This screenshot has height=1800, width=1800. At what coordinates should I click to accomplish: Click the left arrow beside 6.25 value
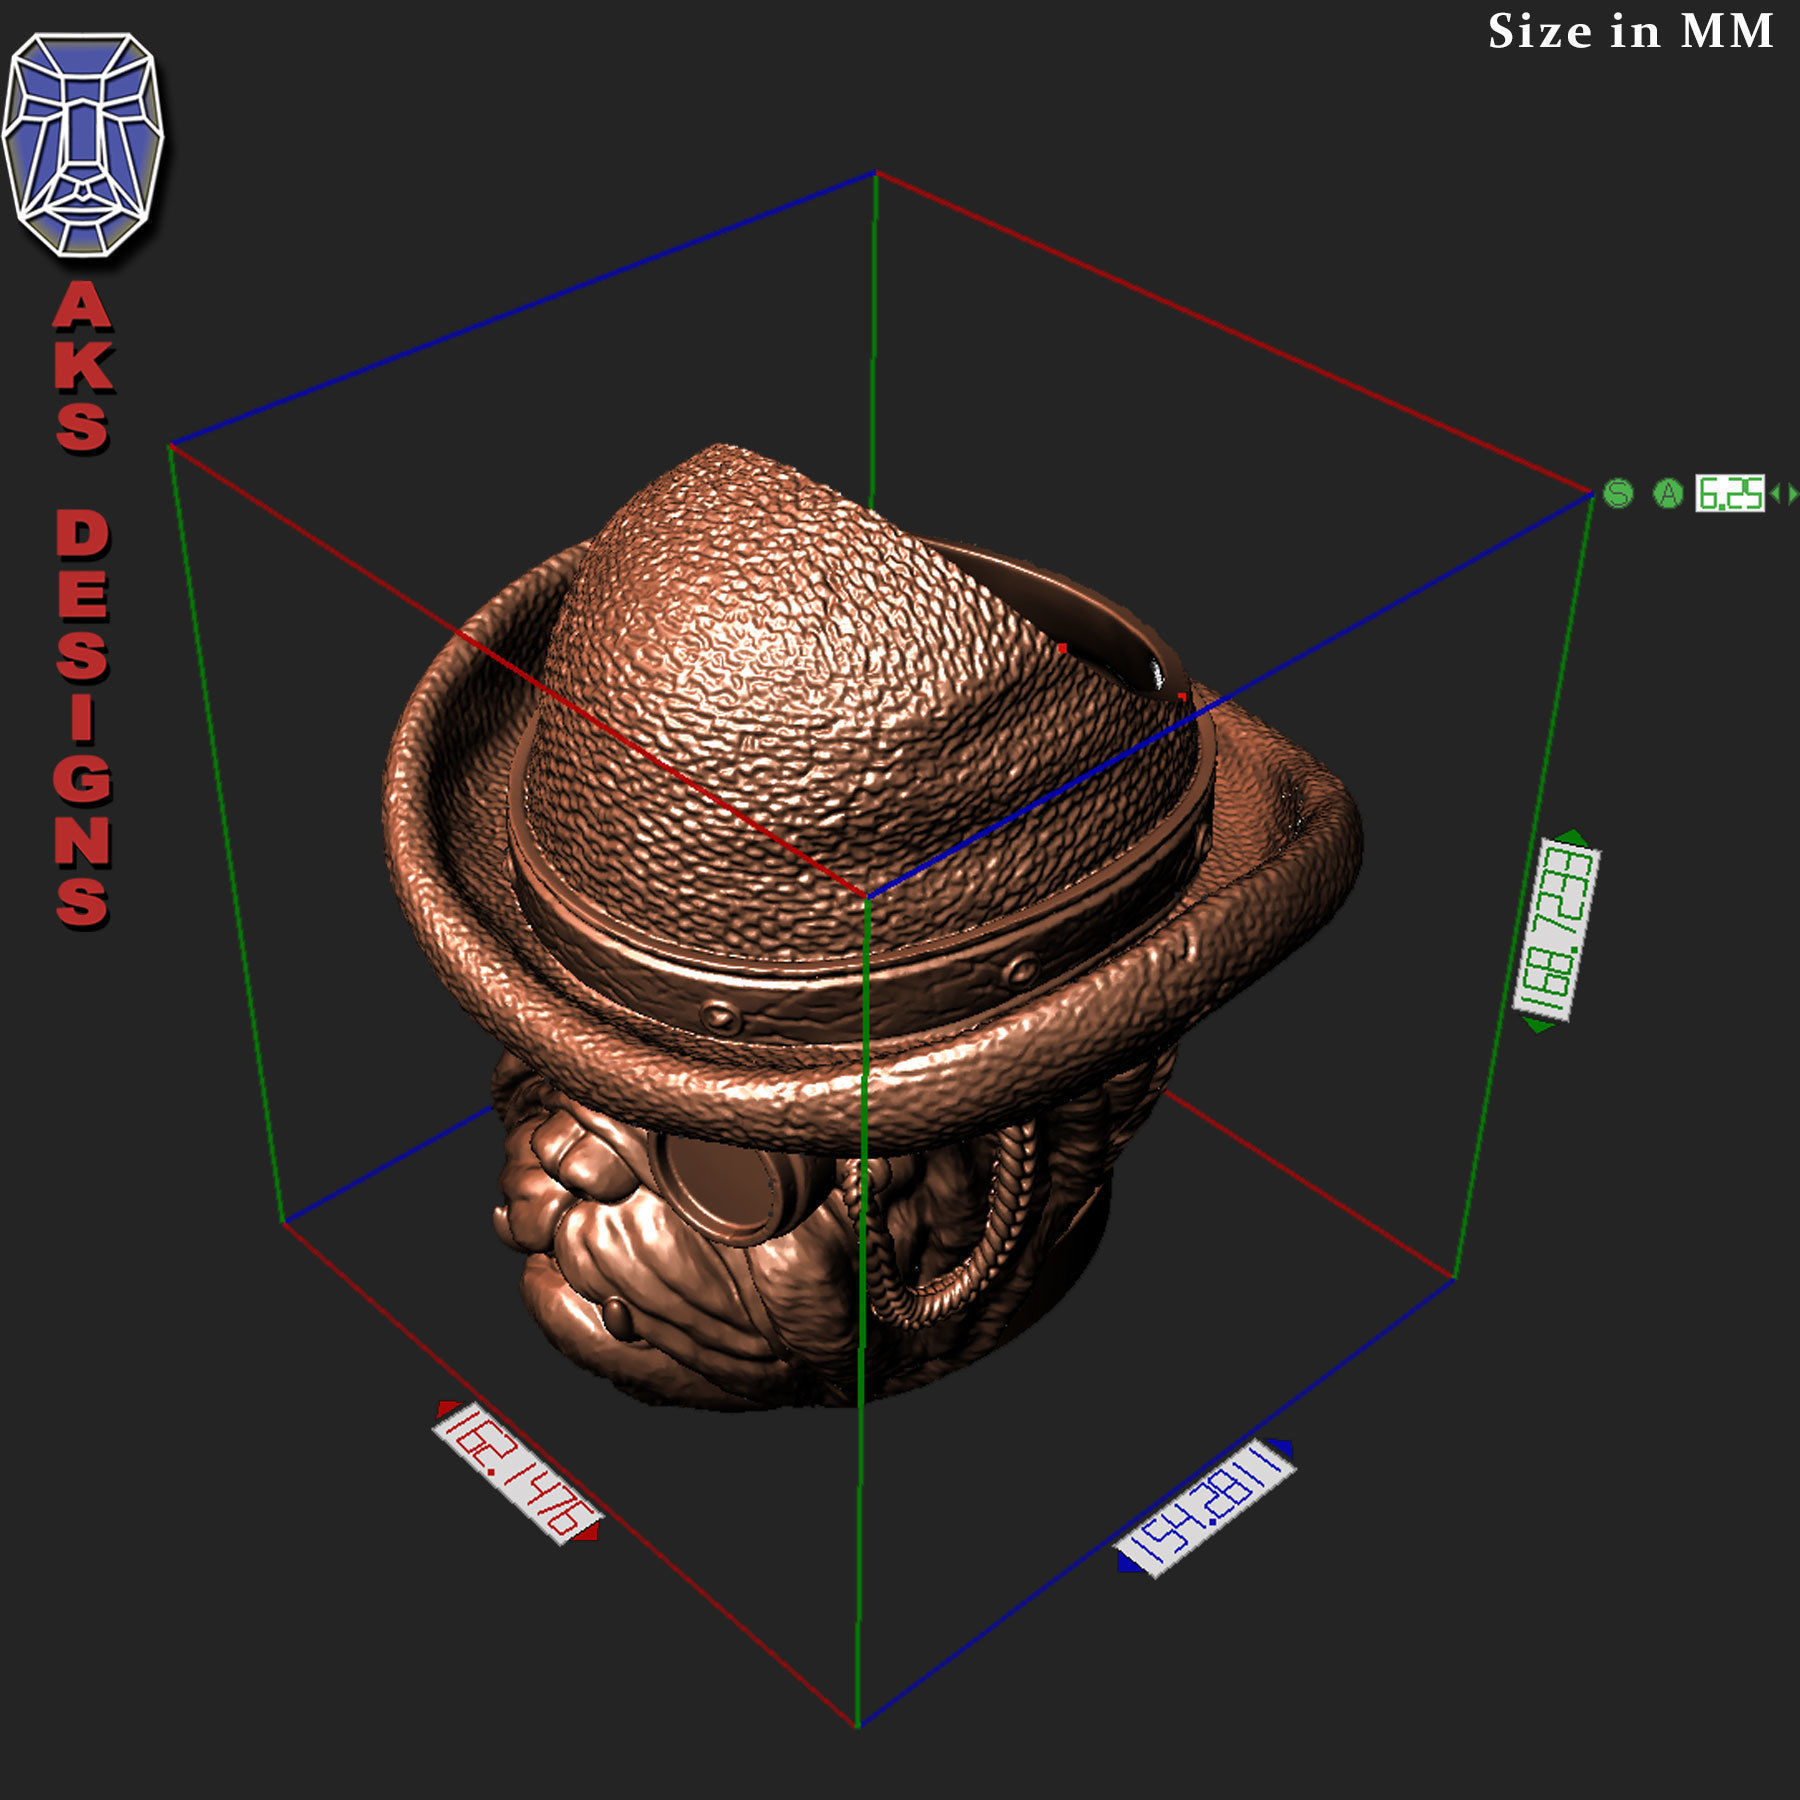(x=1775, y=494)
